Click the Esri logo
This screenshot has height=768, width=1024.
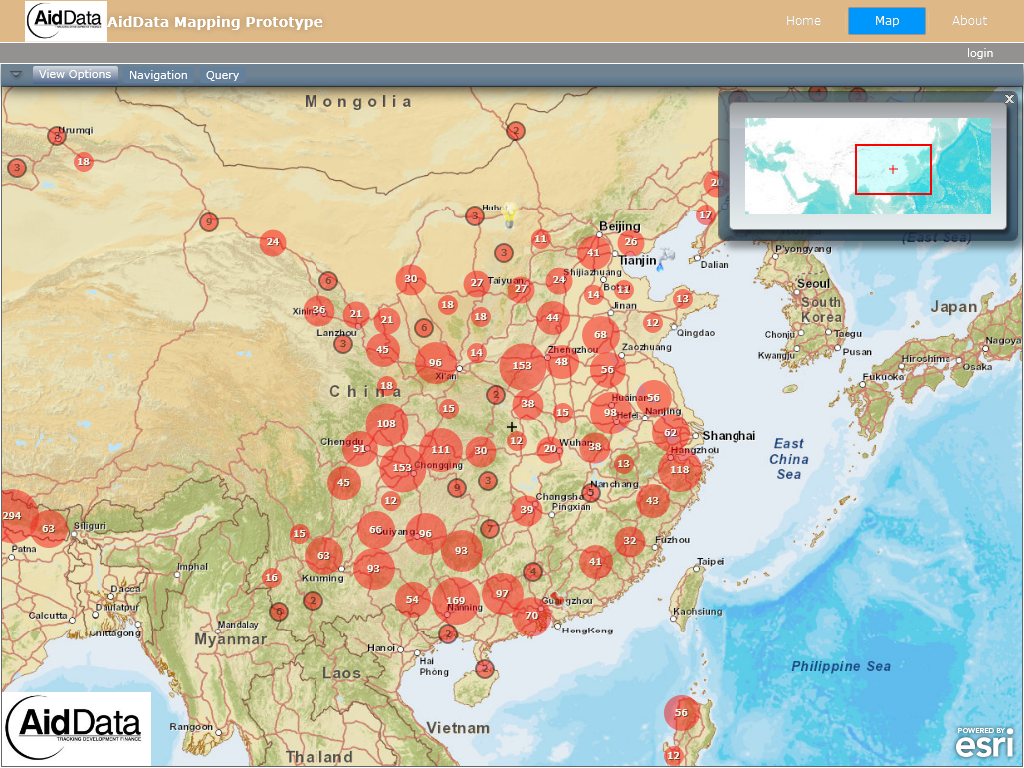coord(985,742)
